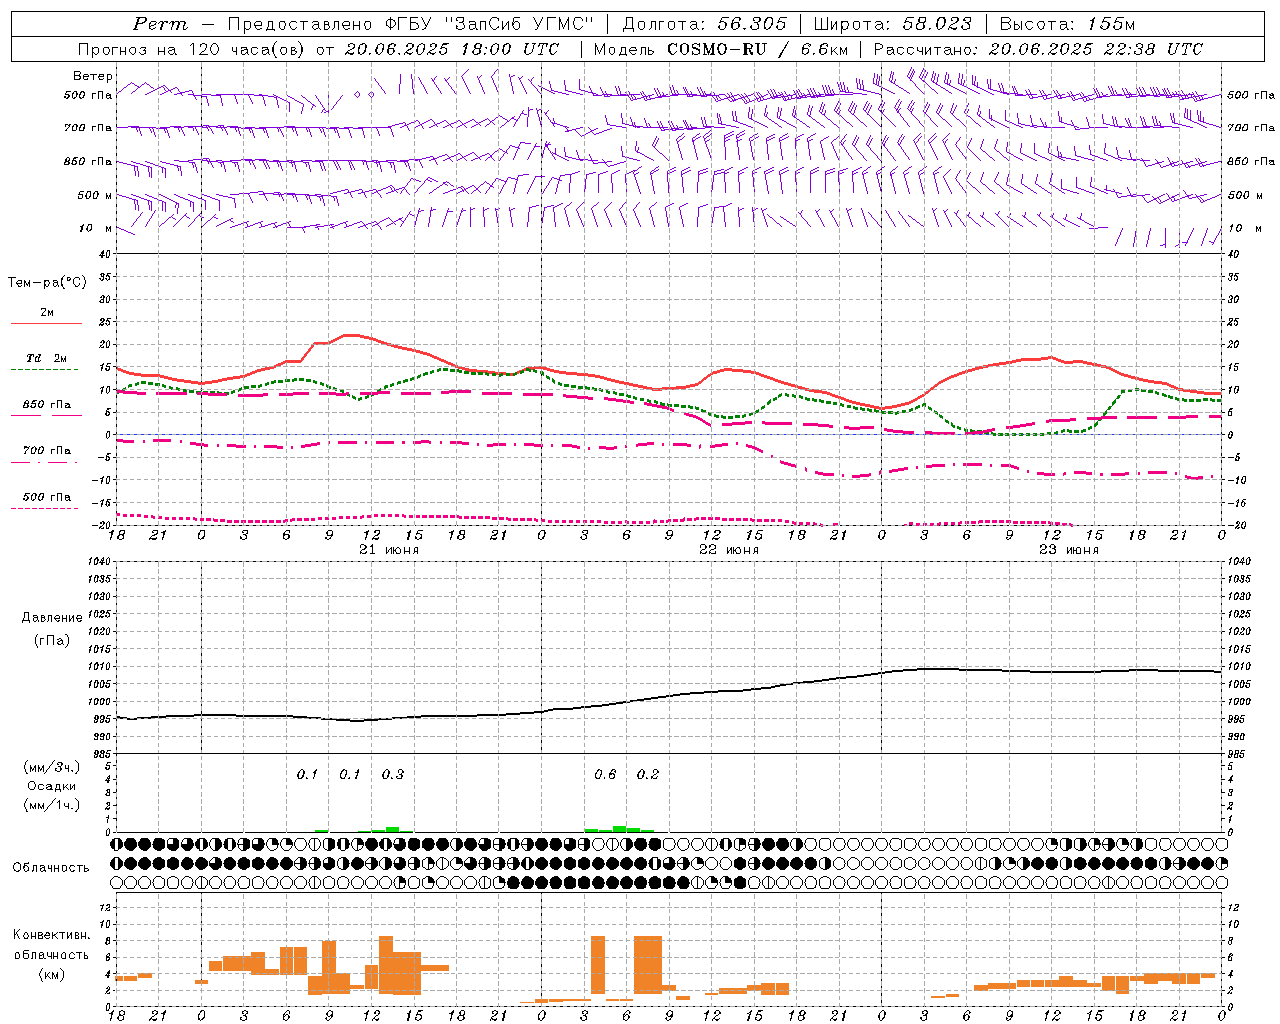This screenshot has height=1024, width=1280.
Task: Click the "Долгота: 56.305" header field
Action: tap(705, 24)
